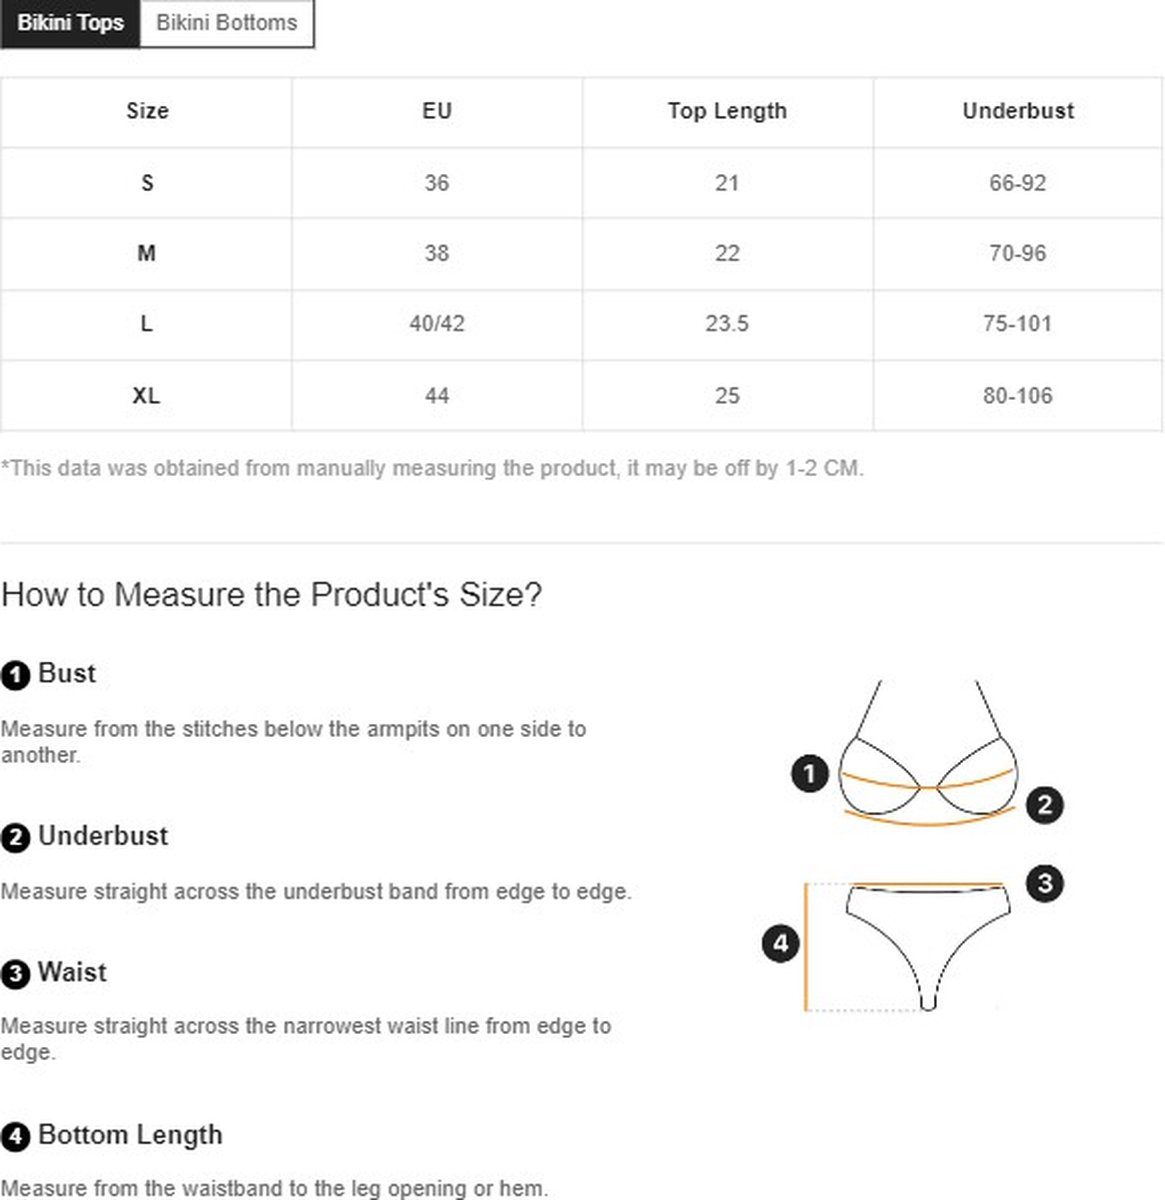Click the Underbust column header
This screenshot has height=1200, width=1165.
point(1018,111)
